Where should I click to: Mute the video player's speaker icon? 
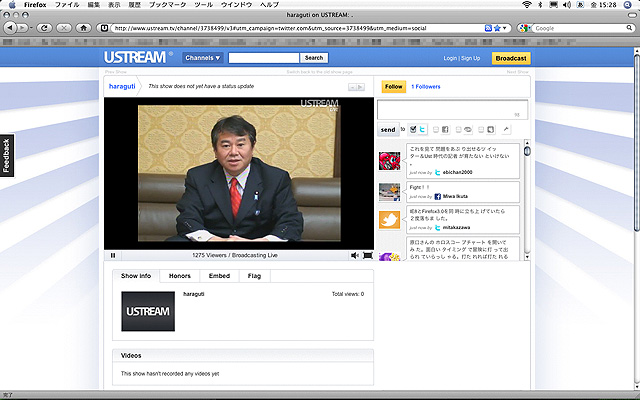tap(354, 256)
